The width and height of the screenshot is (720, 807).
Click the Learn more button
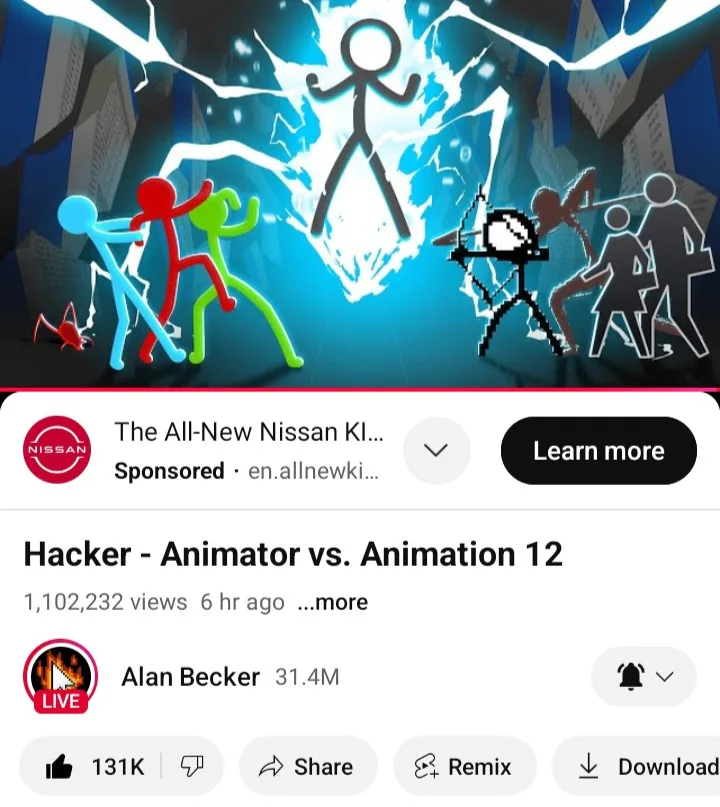tap(599, 450)
